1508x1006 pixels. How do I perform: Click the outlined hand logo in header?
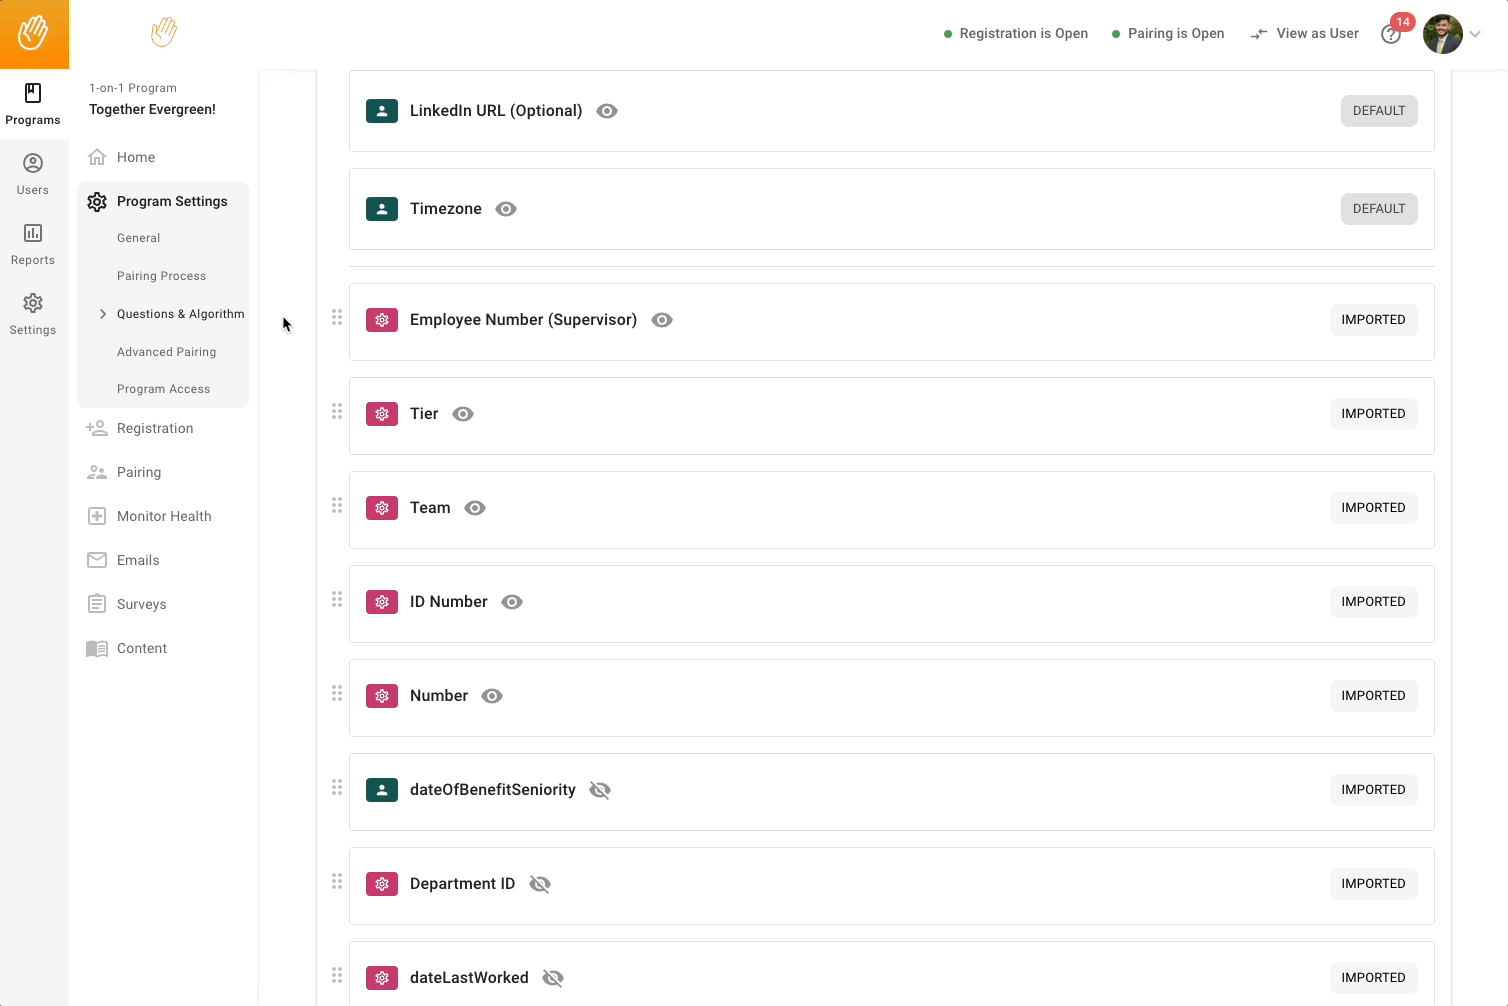point(164,32)
